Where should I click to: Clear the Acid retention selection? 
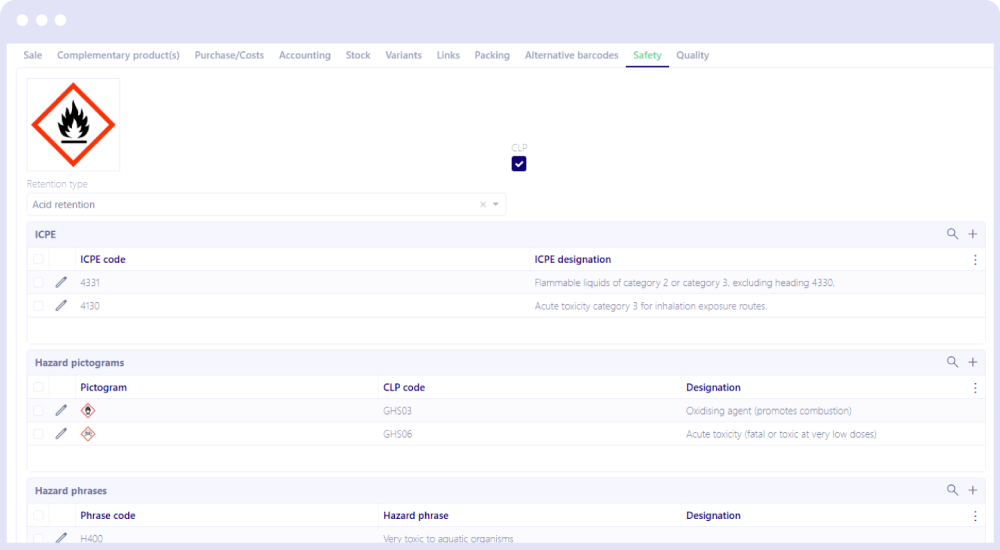point(483,205)
